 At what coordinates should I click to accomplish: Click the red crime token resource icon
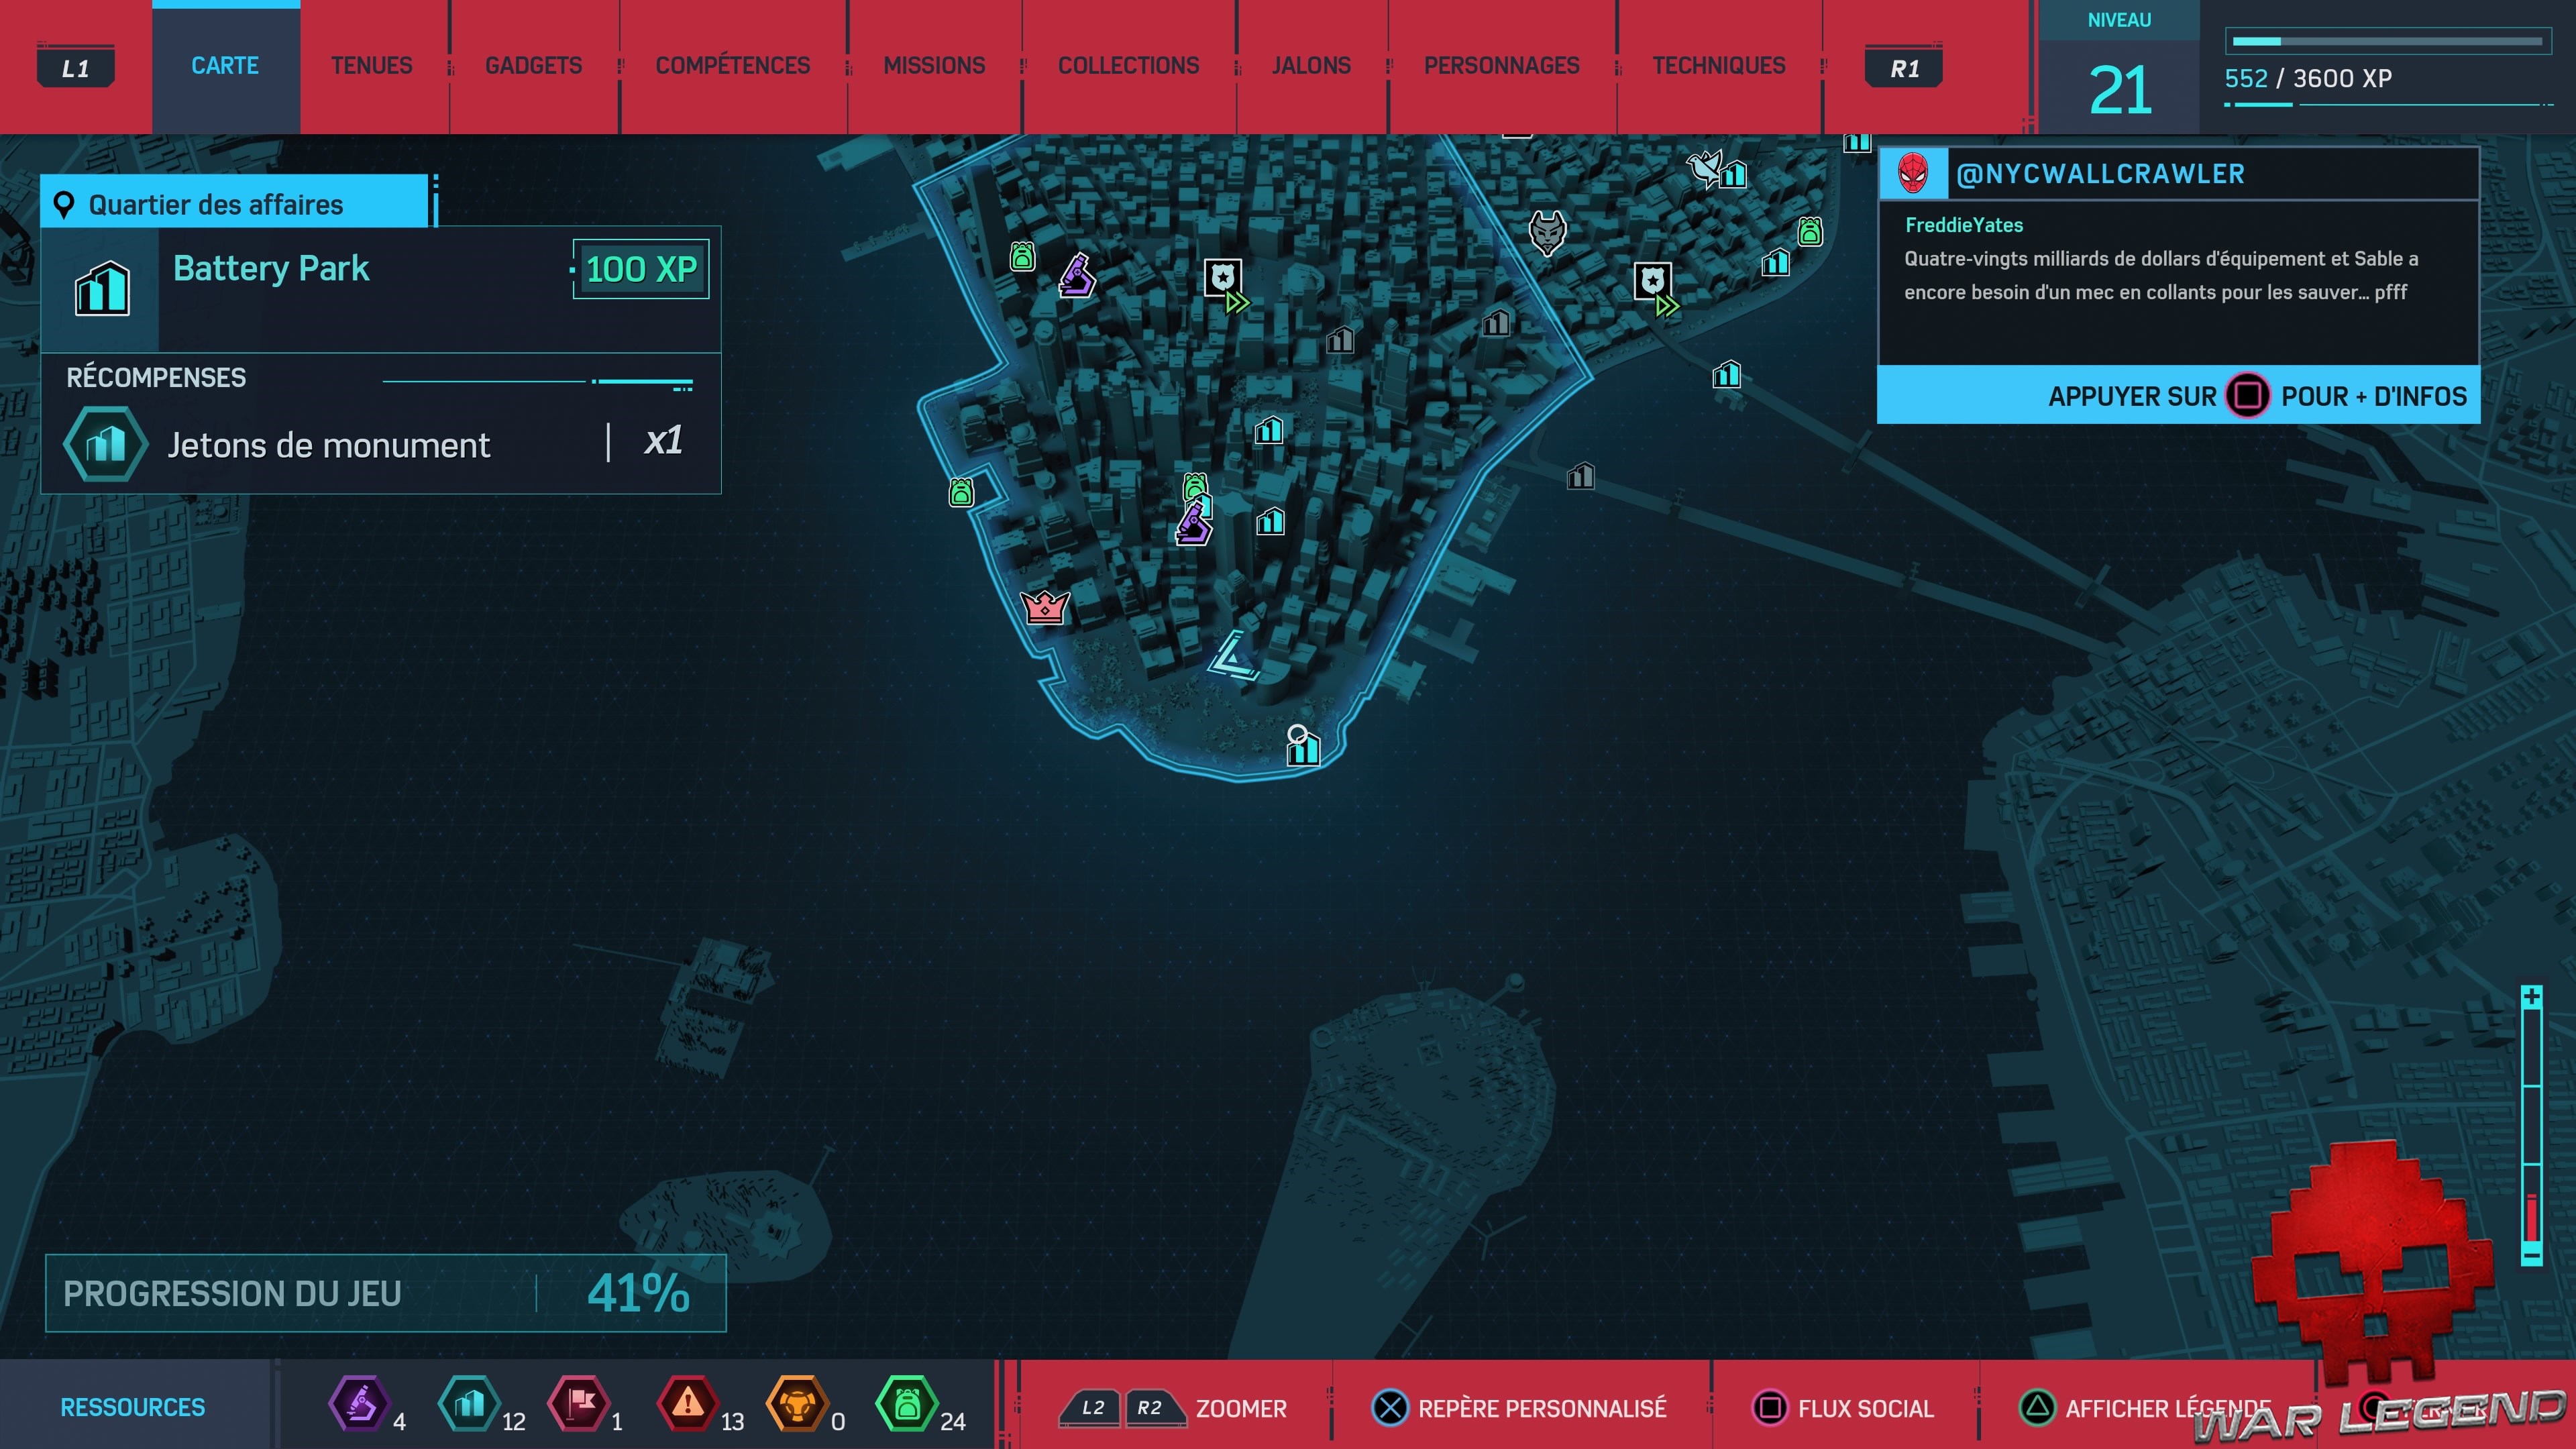[x=687, y=1404]
